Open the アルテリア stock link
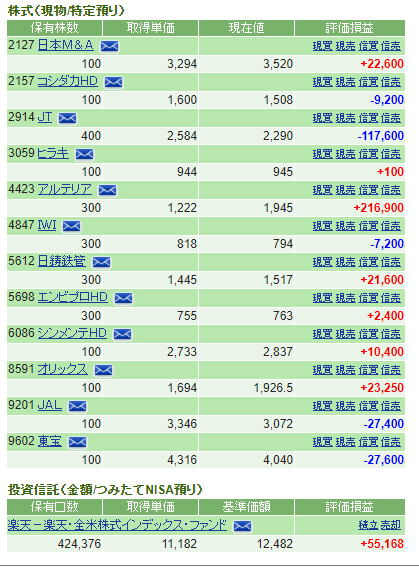The height and width of the screenshot is (567, 419). click(x=65, y=189)
